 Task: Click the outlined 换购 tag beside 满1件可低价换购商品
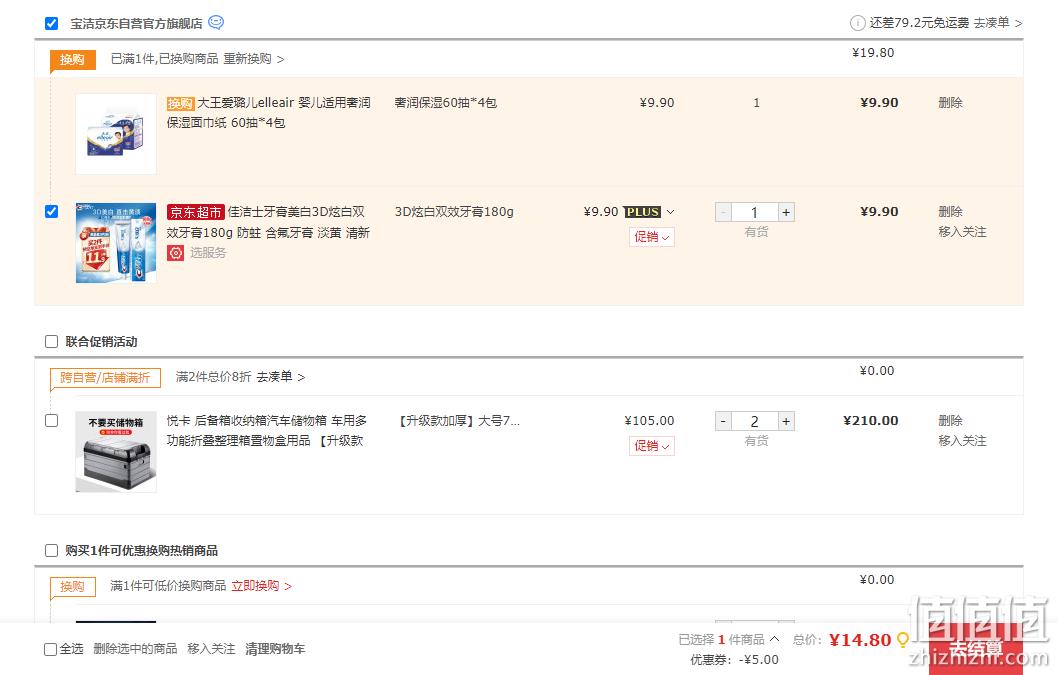[x=72, y=587]
